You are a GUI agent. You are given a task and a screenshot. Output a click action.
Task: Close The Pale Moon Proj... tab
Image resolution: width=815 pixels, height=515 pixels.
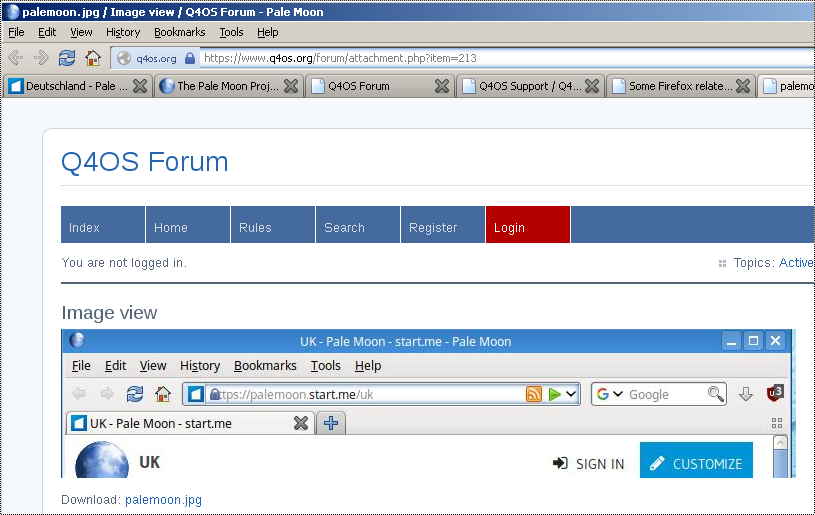click(291, 86)
